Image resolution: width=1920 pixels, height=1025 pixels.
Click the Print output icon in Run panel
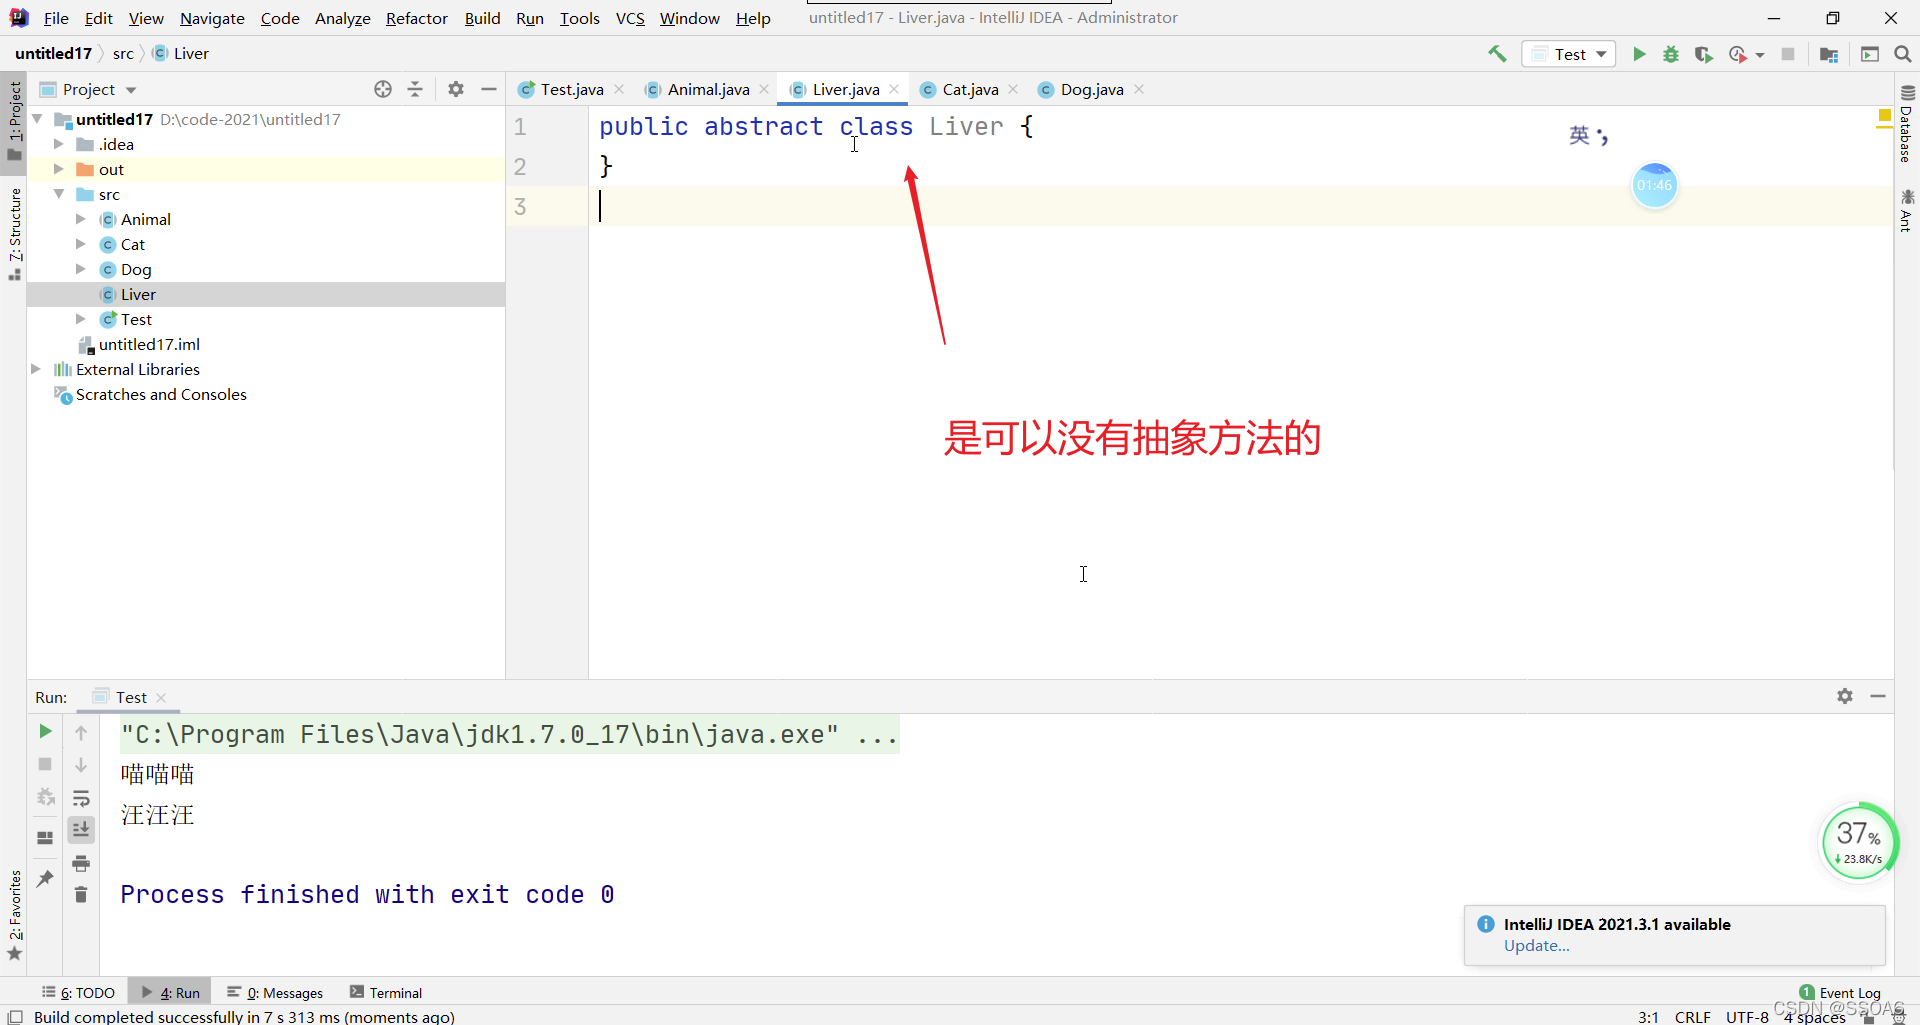pos(81,863)
